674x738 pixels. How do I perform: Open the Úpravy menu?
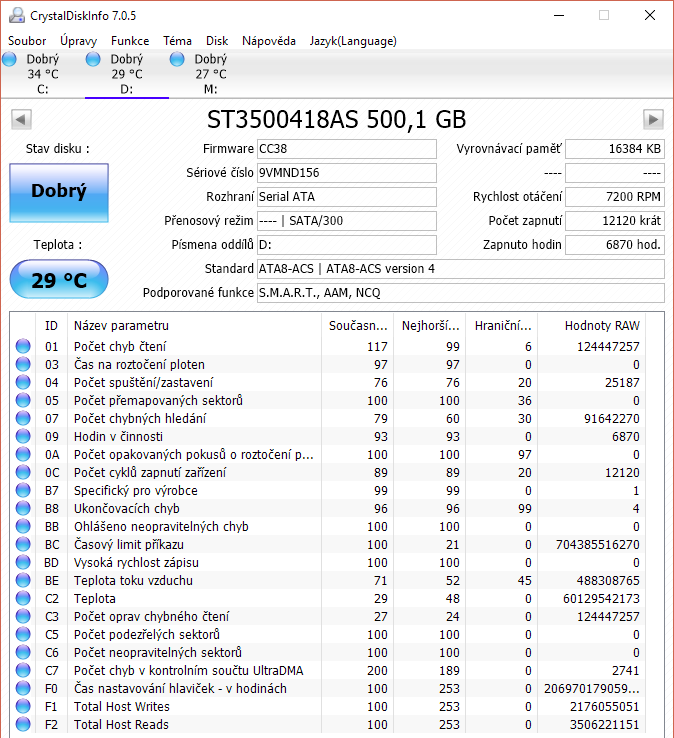click(x=78, y=41)
